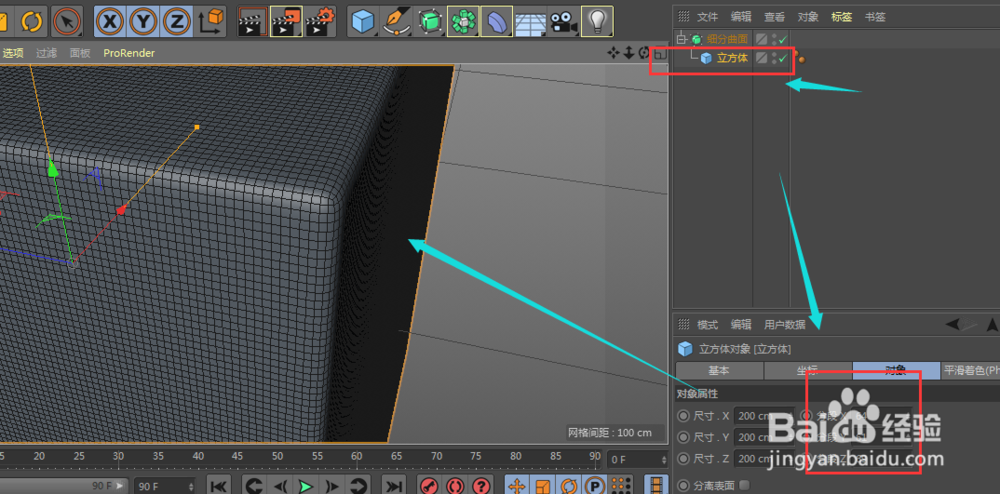1000x494 pixels.
Task: Click the 尺寸 . Y input field
Action: tap(762, 437)
